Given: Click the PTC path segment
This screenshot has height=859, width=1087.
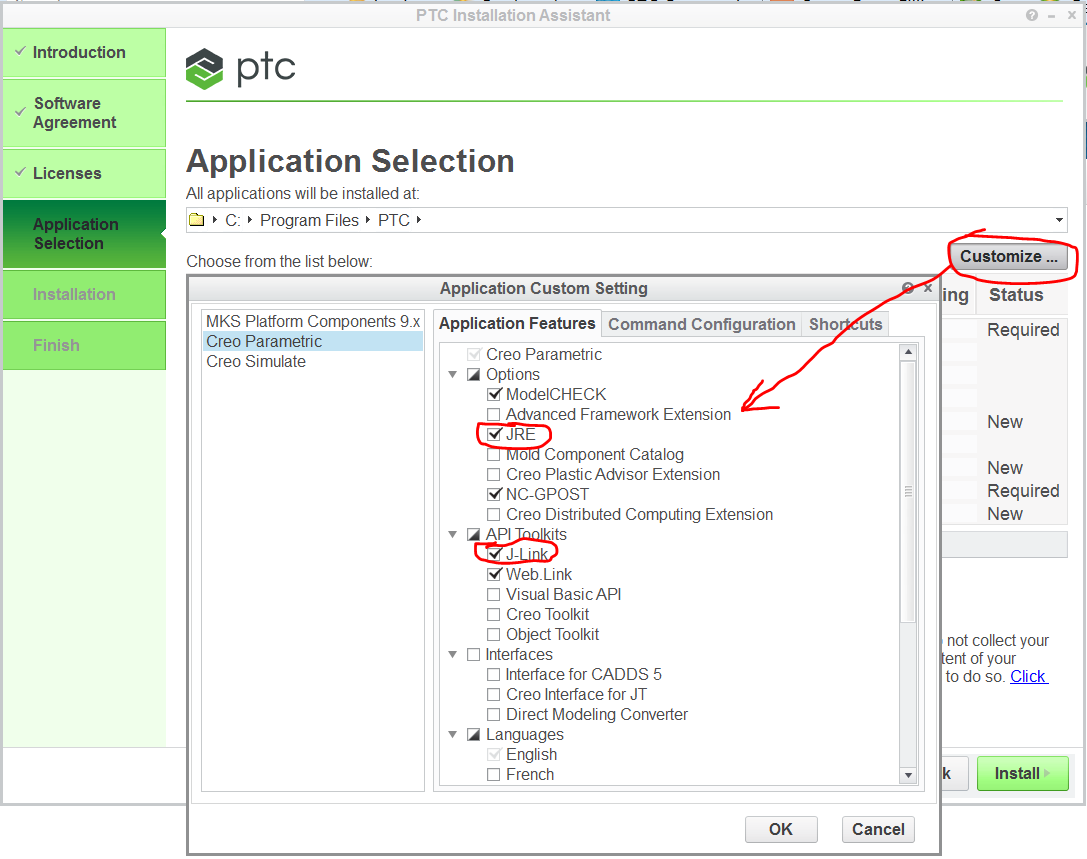Looking at the screenshot, I should point(394,220).
